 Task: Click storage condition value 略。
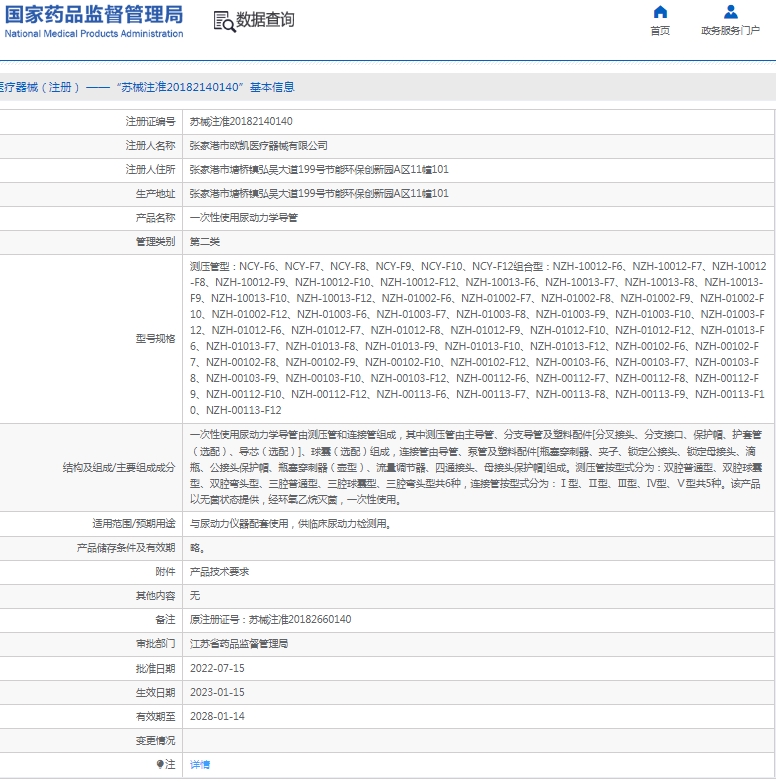197,548
